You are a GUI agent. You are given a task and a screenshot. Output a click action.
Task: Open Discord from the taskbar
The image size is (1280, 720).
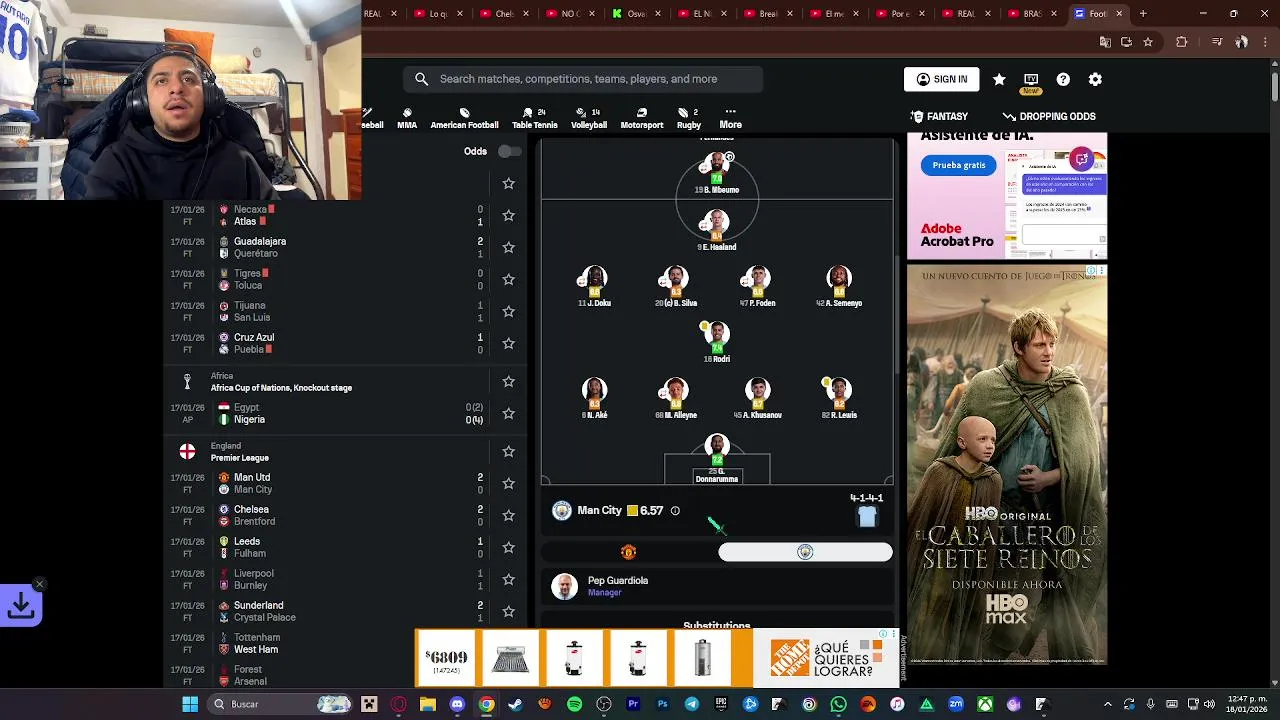pyautogui.click(x=457, y=704)
